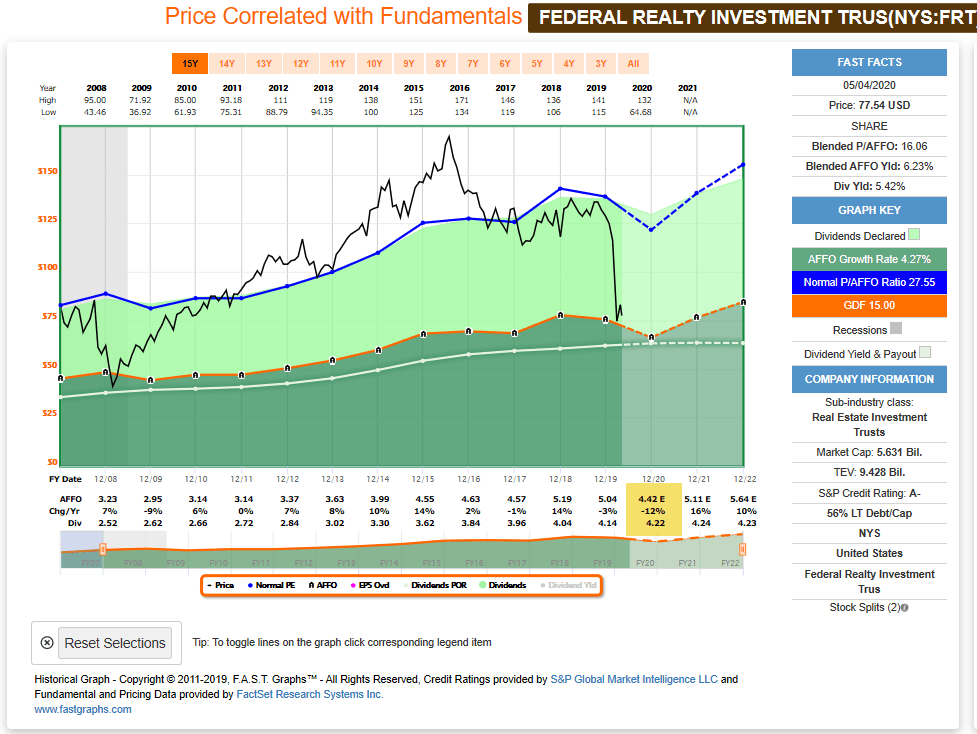Choose the 12Y time range tab

(300, 64)
